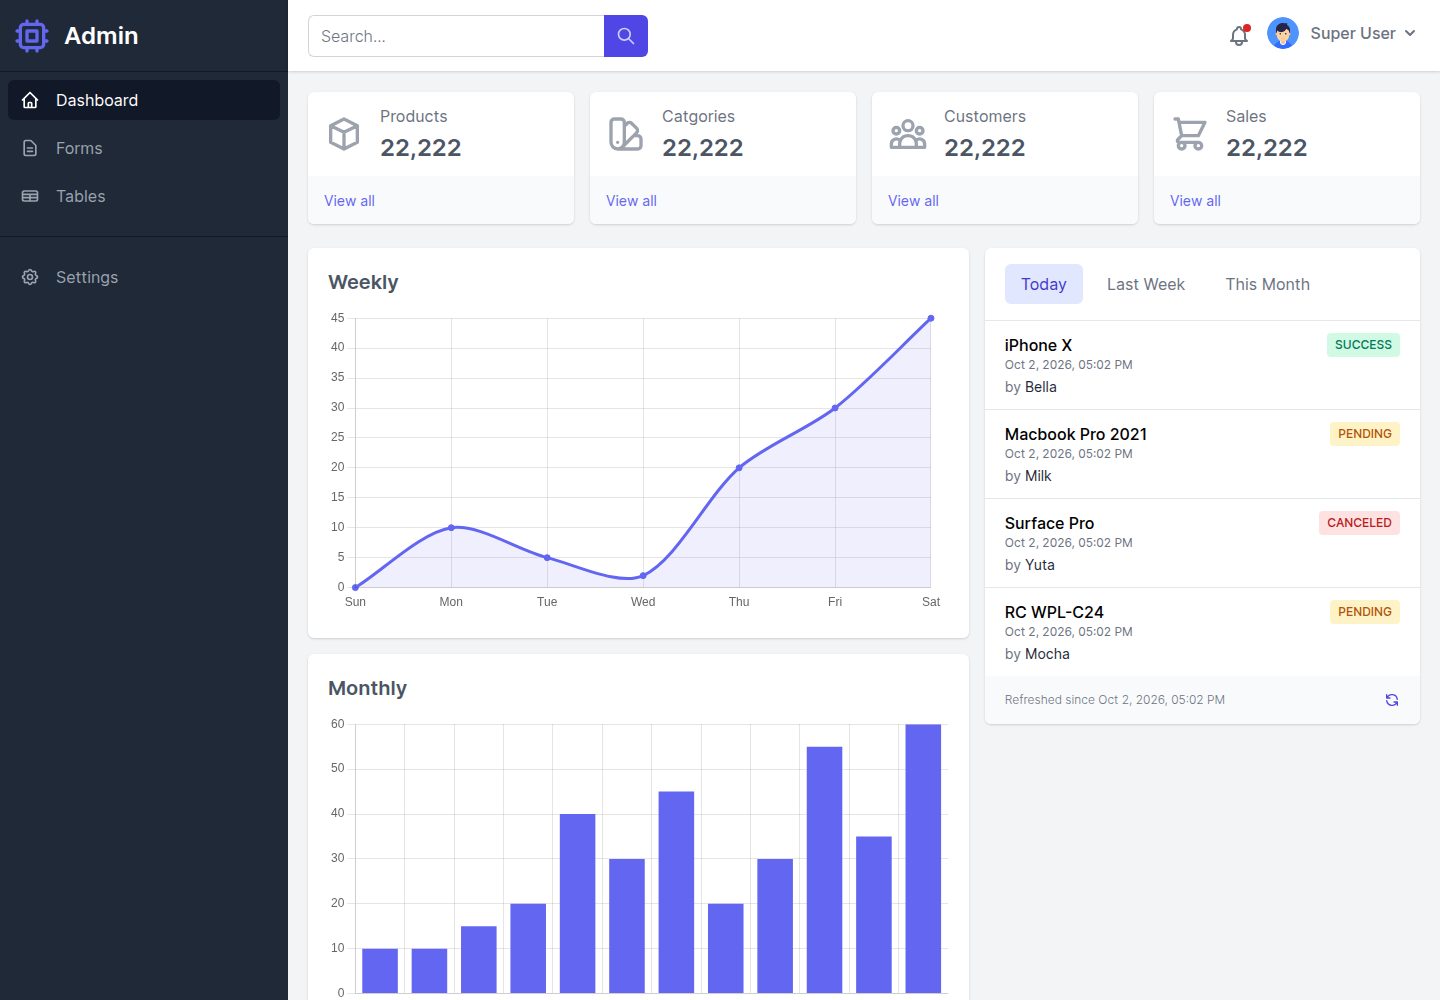
Task: Click the Settings gear icon
Action: pos(30,277)
